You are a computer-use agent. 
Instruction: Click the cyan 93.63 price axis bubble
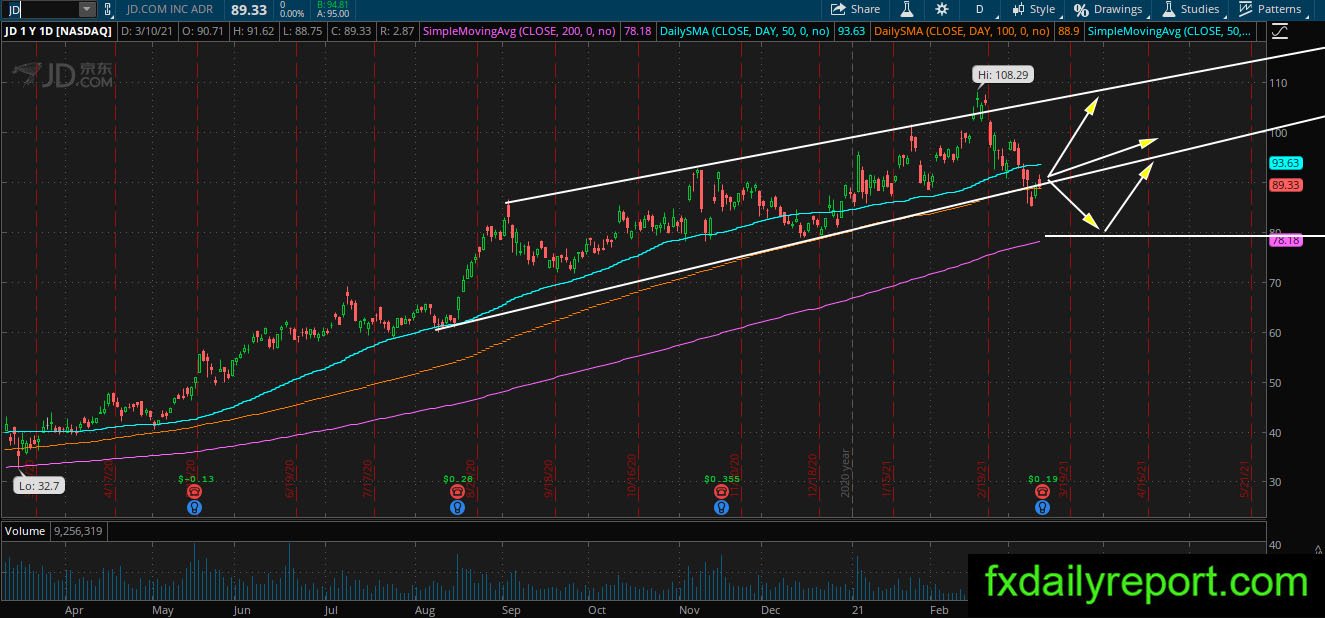point(1285,163)
